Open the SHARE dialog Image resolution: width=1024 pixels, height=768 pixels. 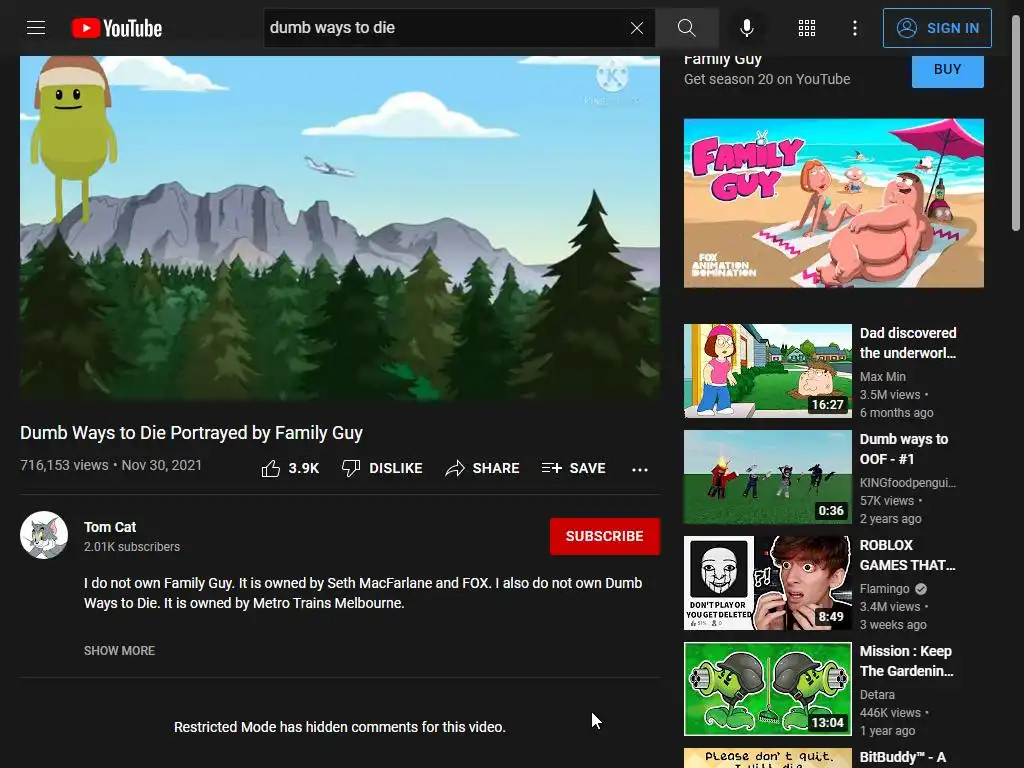point(482,468)
